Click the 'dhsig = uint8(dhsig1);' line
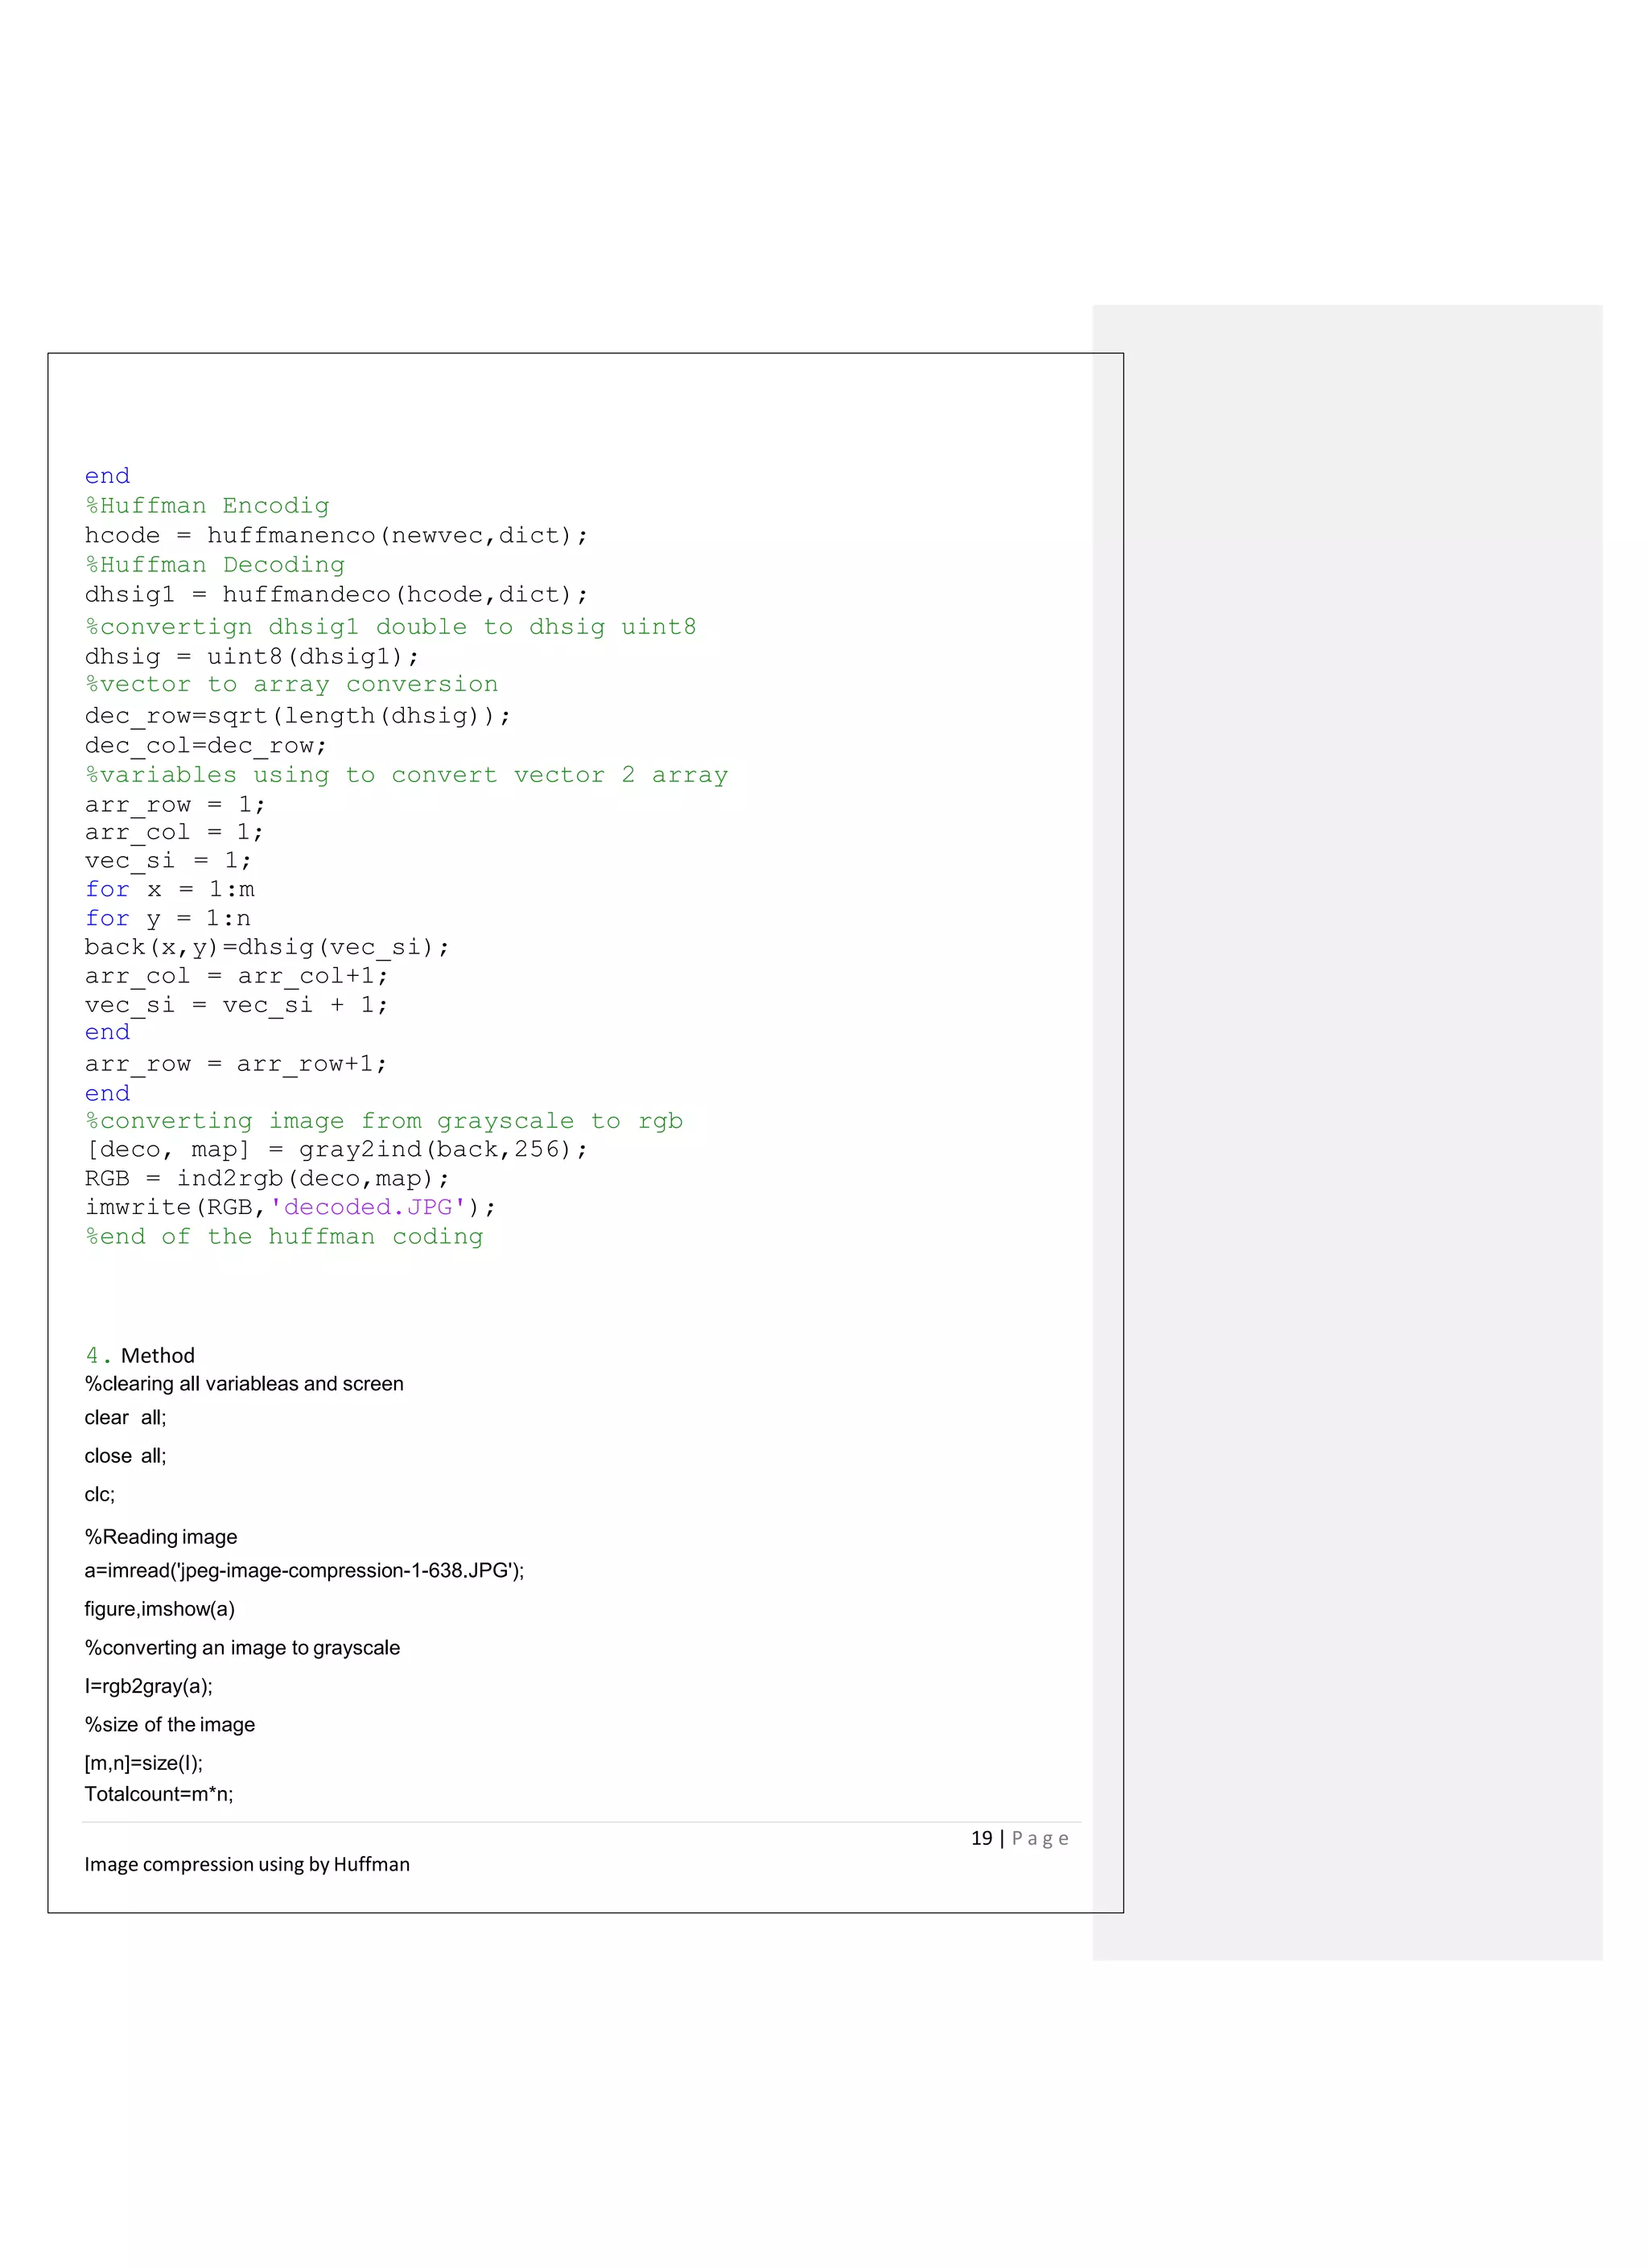Screen dimensions: 1648x2268 coord(252,657)
